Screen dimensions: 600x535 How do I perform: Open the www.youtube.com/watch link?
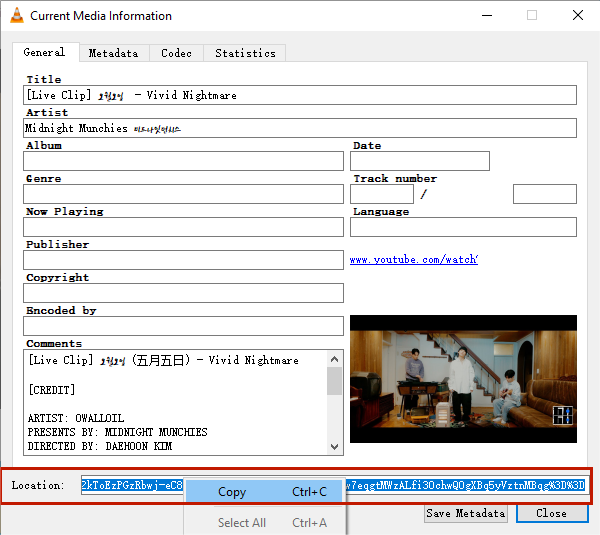413,260
